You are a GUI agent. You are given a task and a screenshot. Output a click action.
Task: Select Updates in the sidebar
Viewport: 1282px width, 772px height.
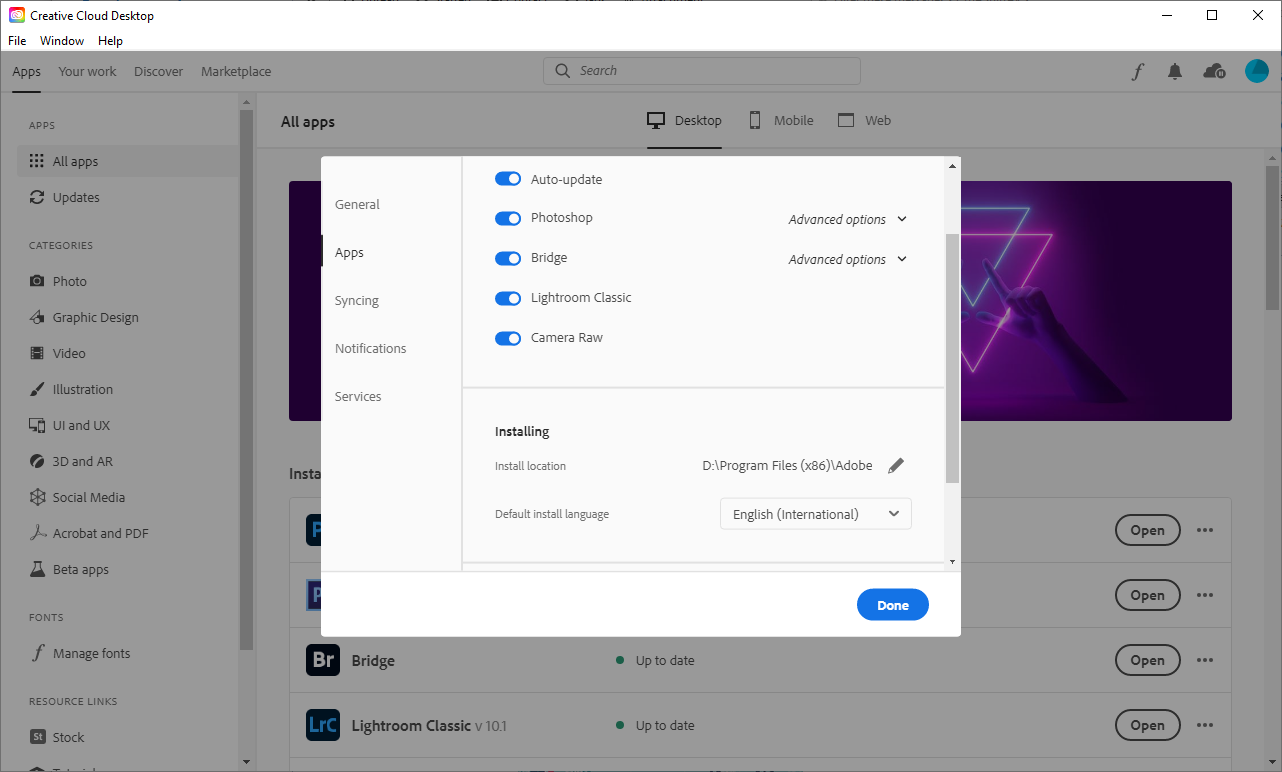point(128,197)
